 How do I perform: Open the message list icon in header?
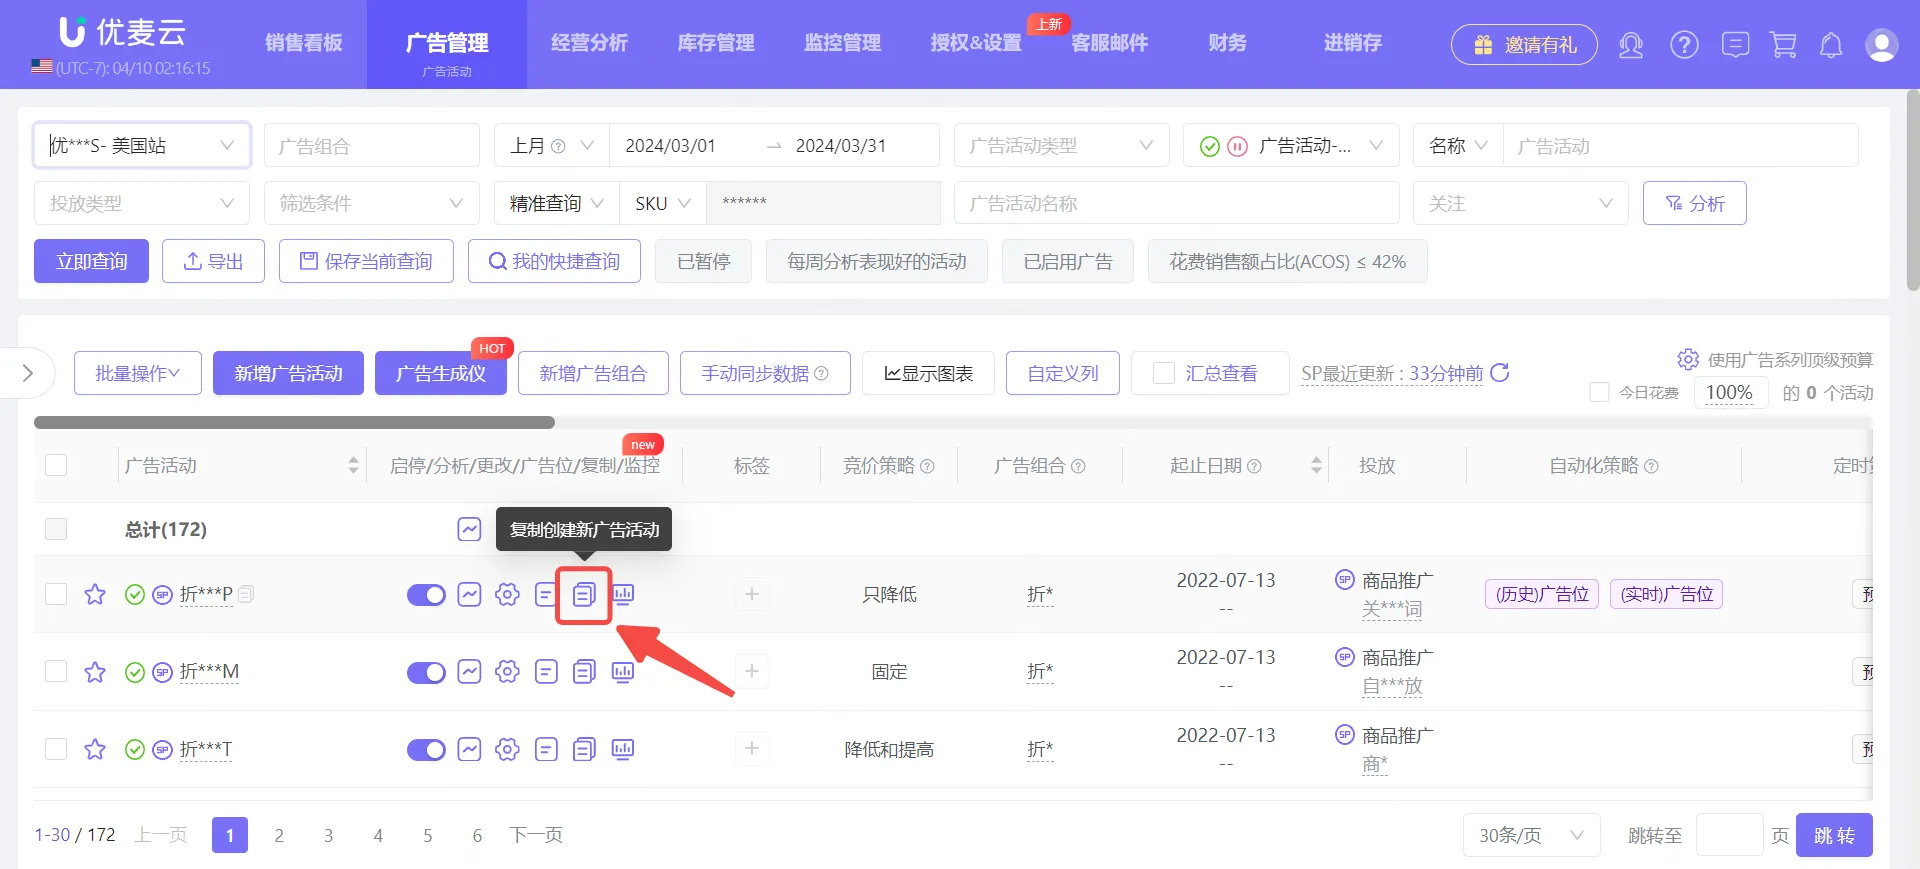tap(1735, 45)
